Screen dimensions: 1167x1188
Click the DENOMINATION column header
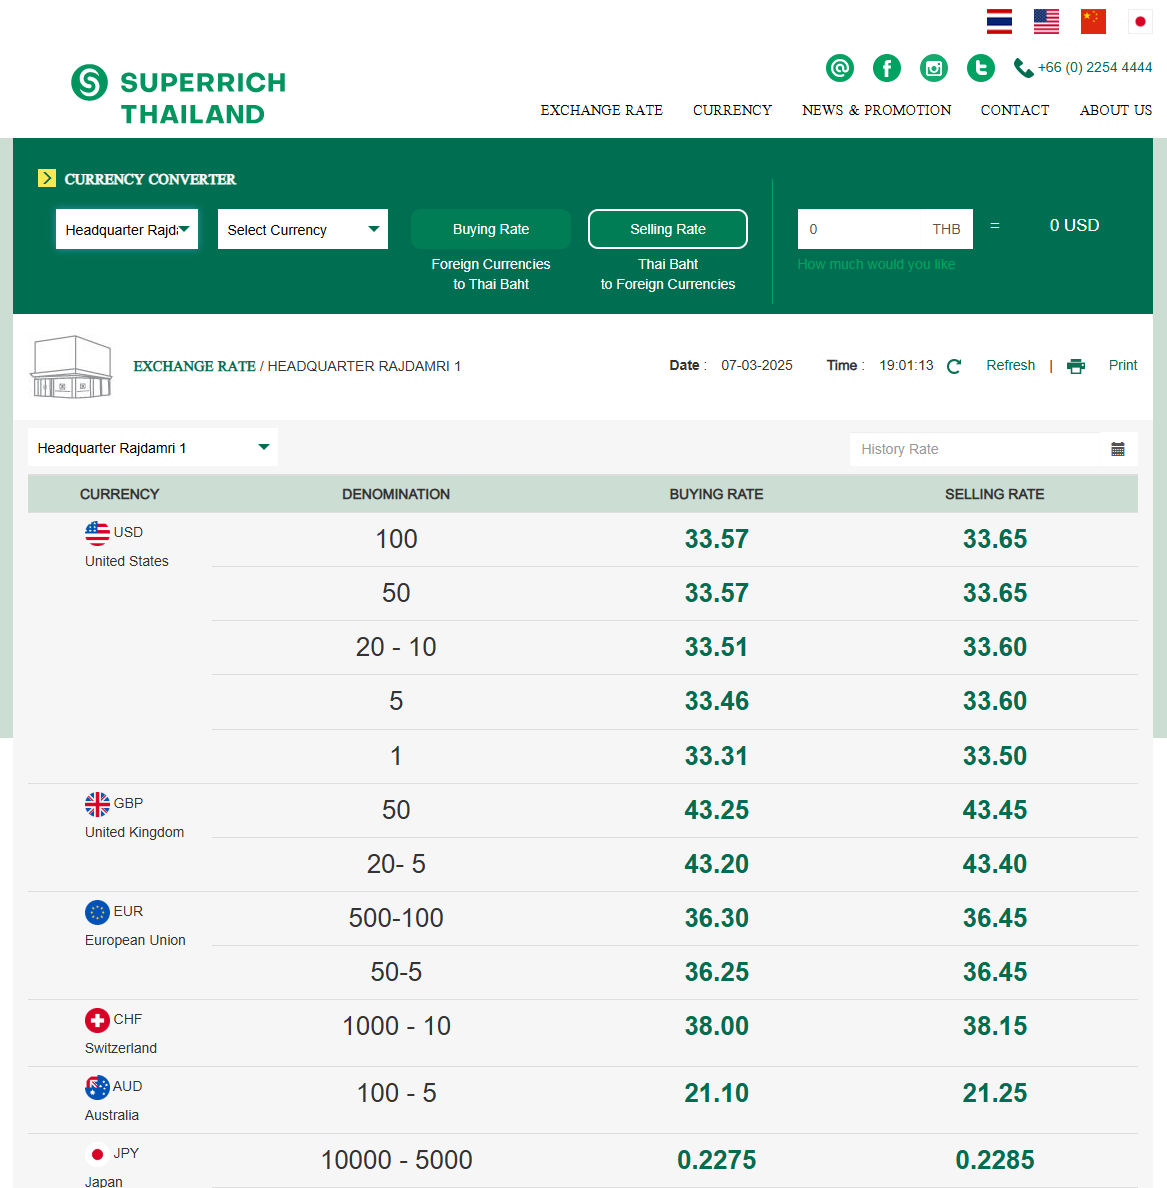point(396,494)
